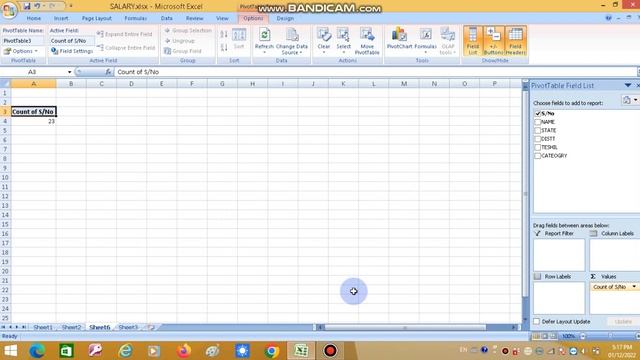
Task: Refresh the PivotTable data
Action: point(264,41)
